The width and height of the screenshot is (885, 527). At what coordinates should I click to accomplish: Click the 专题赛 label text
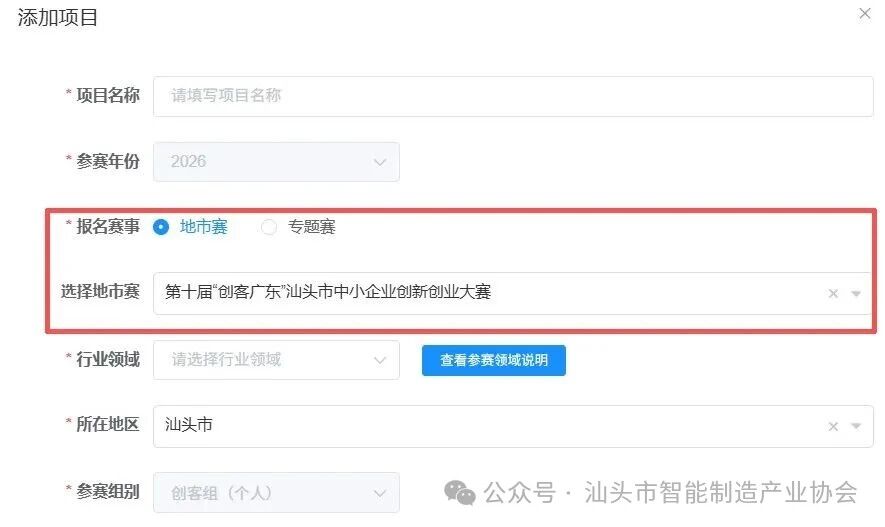pos(312,227)
